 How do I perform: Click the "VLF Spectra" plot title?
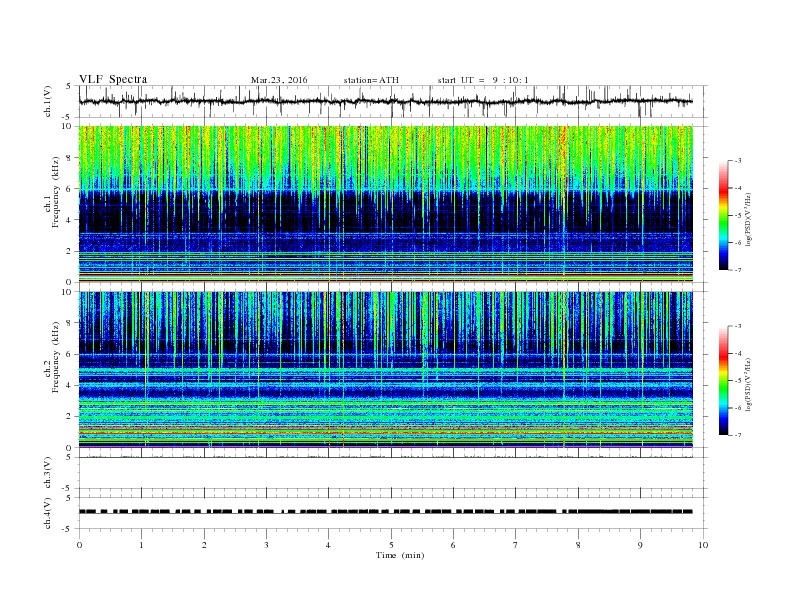(x=113, y=79)
